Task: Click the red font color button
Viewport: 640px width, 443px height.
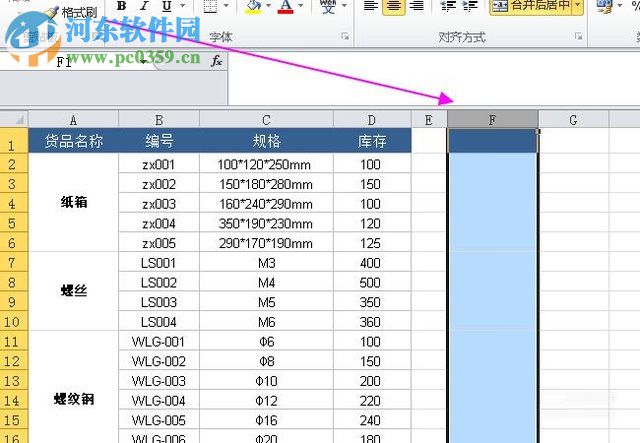Action: (286, 6)
